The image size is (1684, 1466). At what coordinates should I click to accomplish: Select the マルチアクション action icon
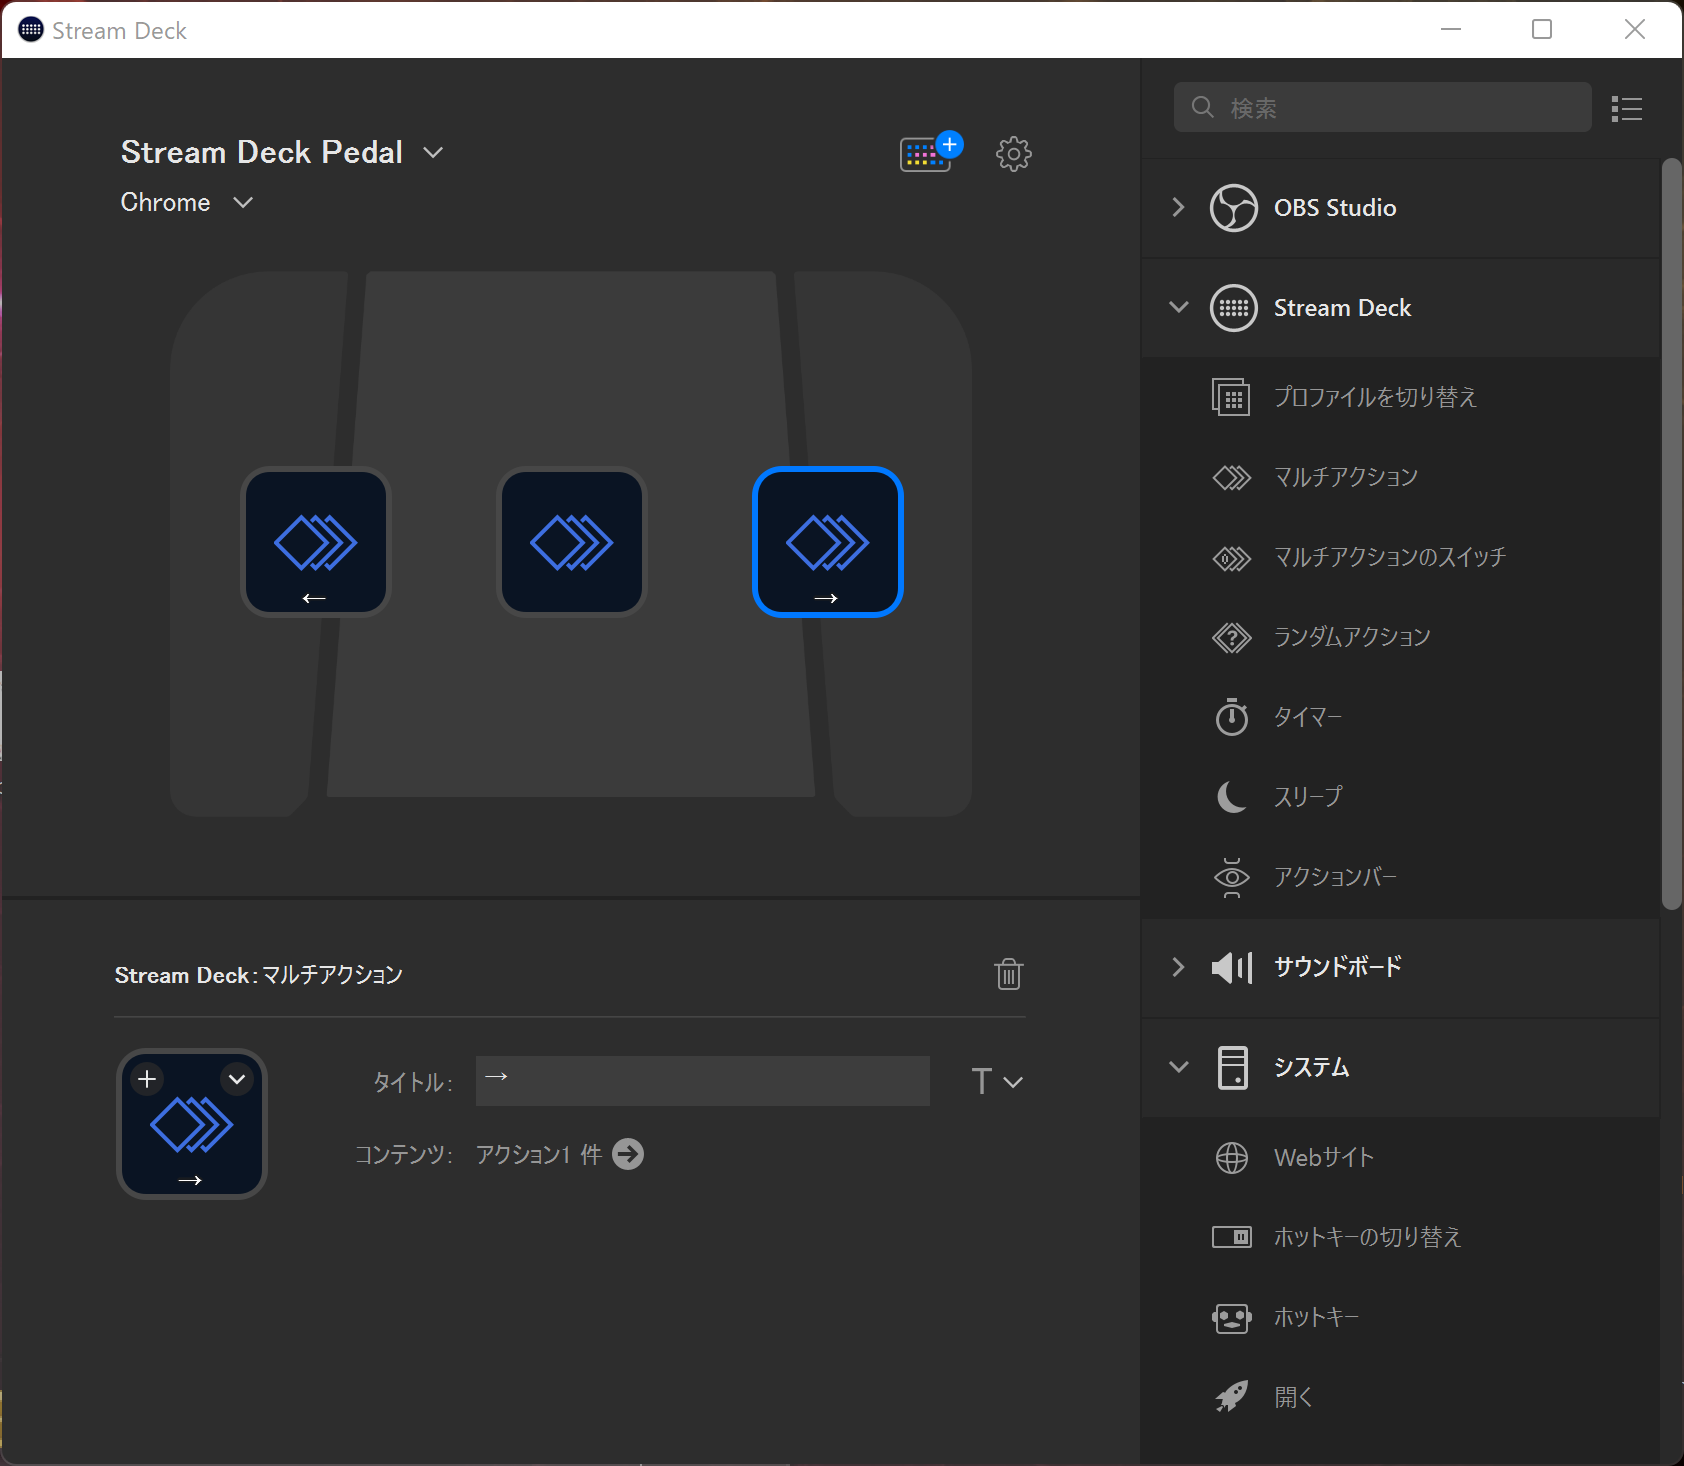click(x=1231, y=477)
